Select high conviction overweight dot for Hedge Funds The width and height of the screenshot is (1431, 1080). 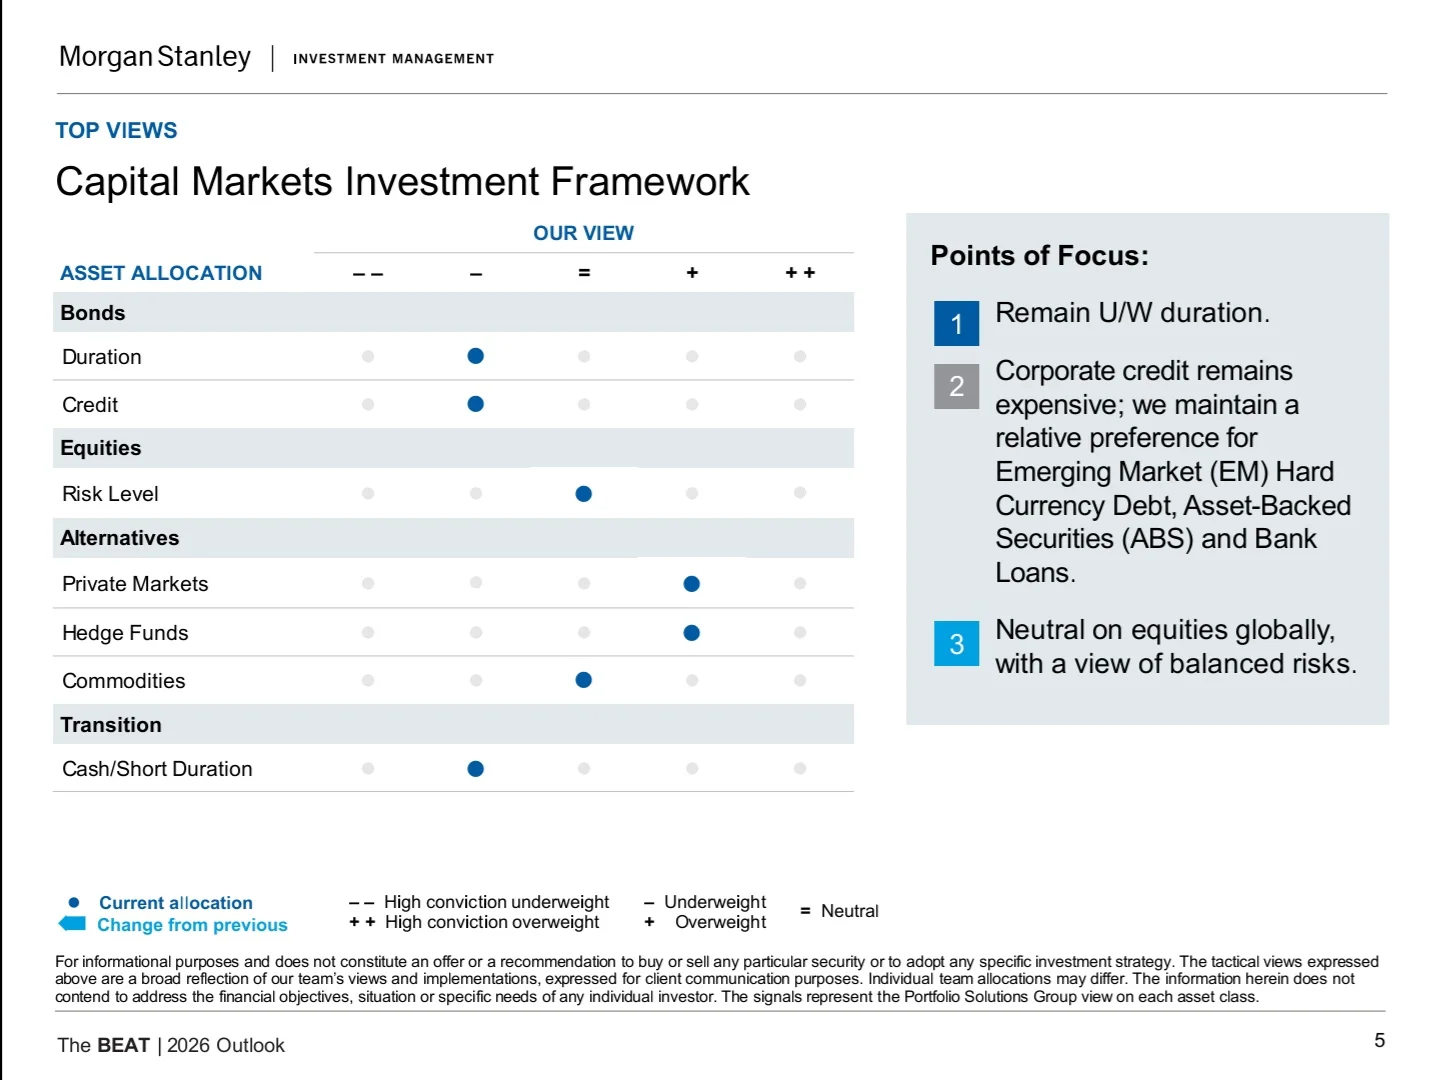pyautogui.click(x=800, y=632)
